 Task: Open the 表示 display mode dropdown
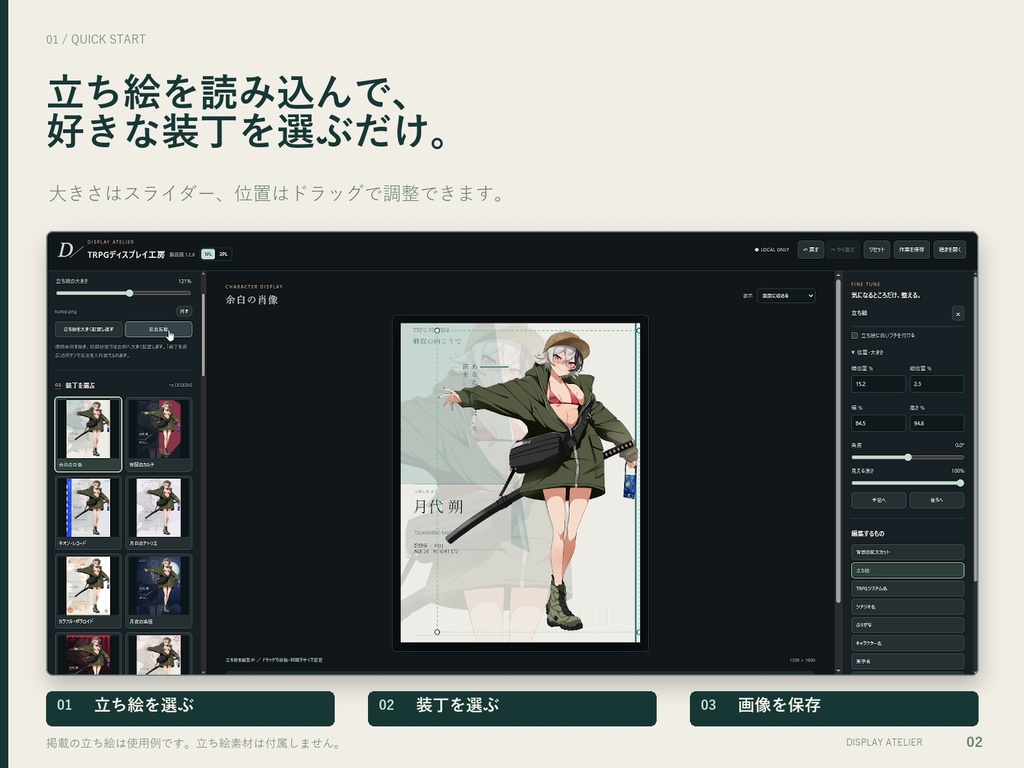click(x=786, y=296)
